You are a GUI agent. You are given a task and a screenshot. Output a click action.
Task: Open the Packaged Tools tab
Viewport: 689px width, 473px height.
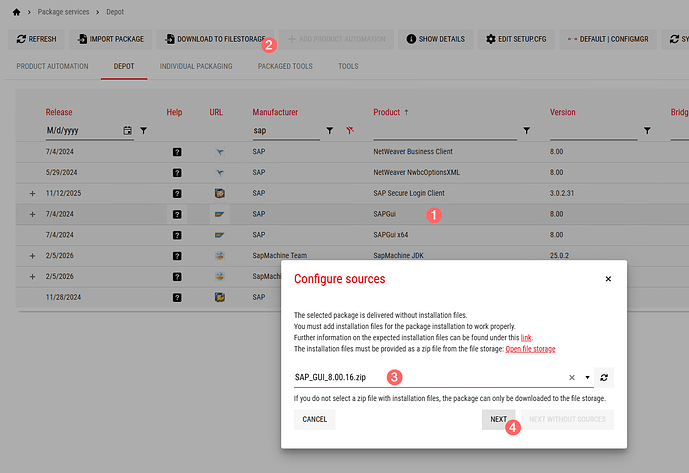click(x=285, y=66)
